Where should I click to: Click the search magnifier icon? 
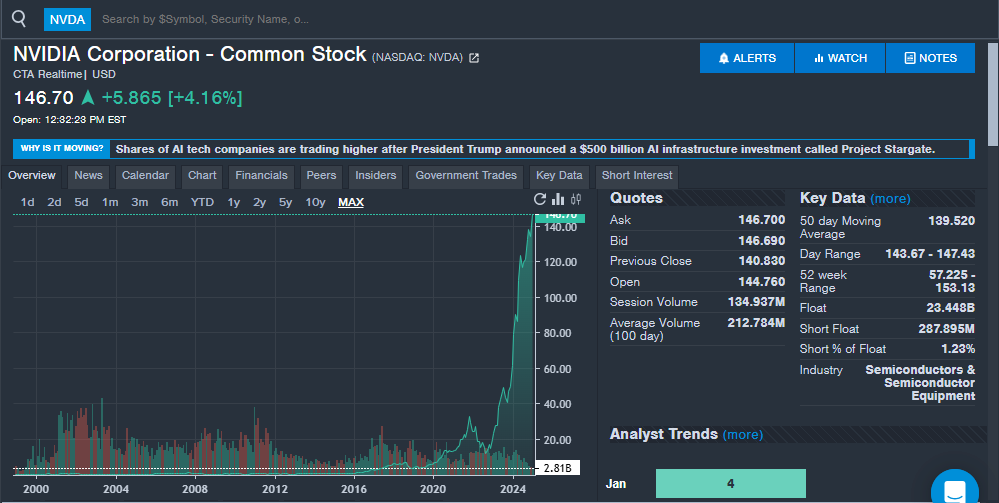tap(19, 18)
